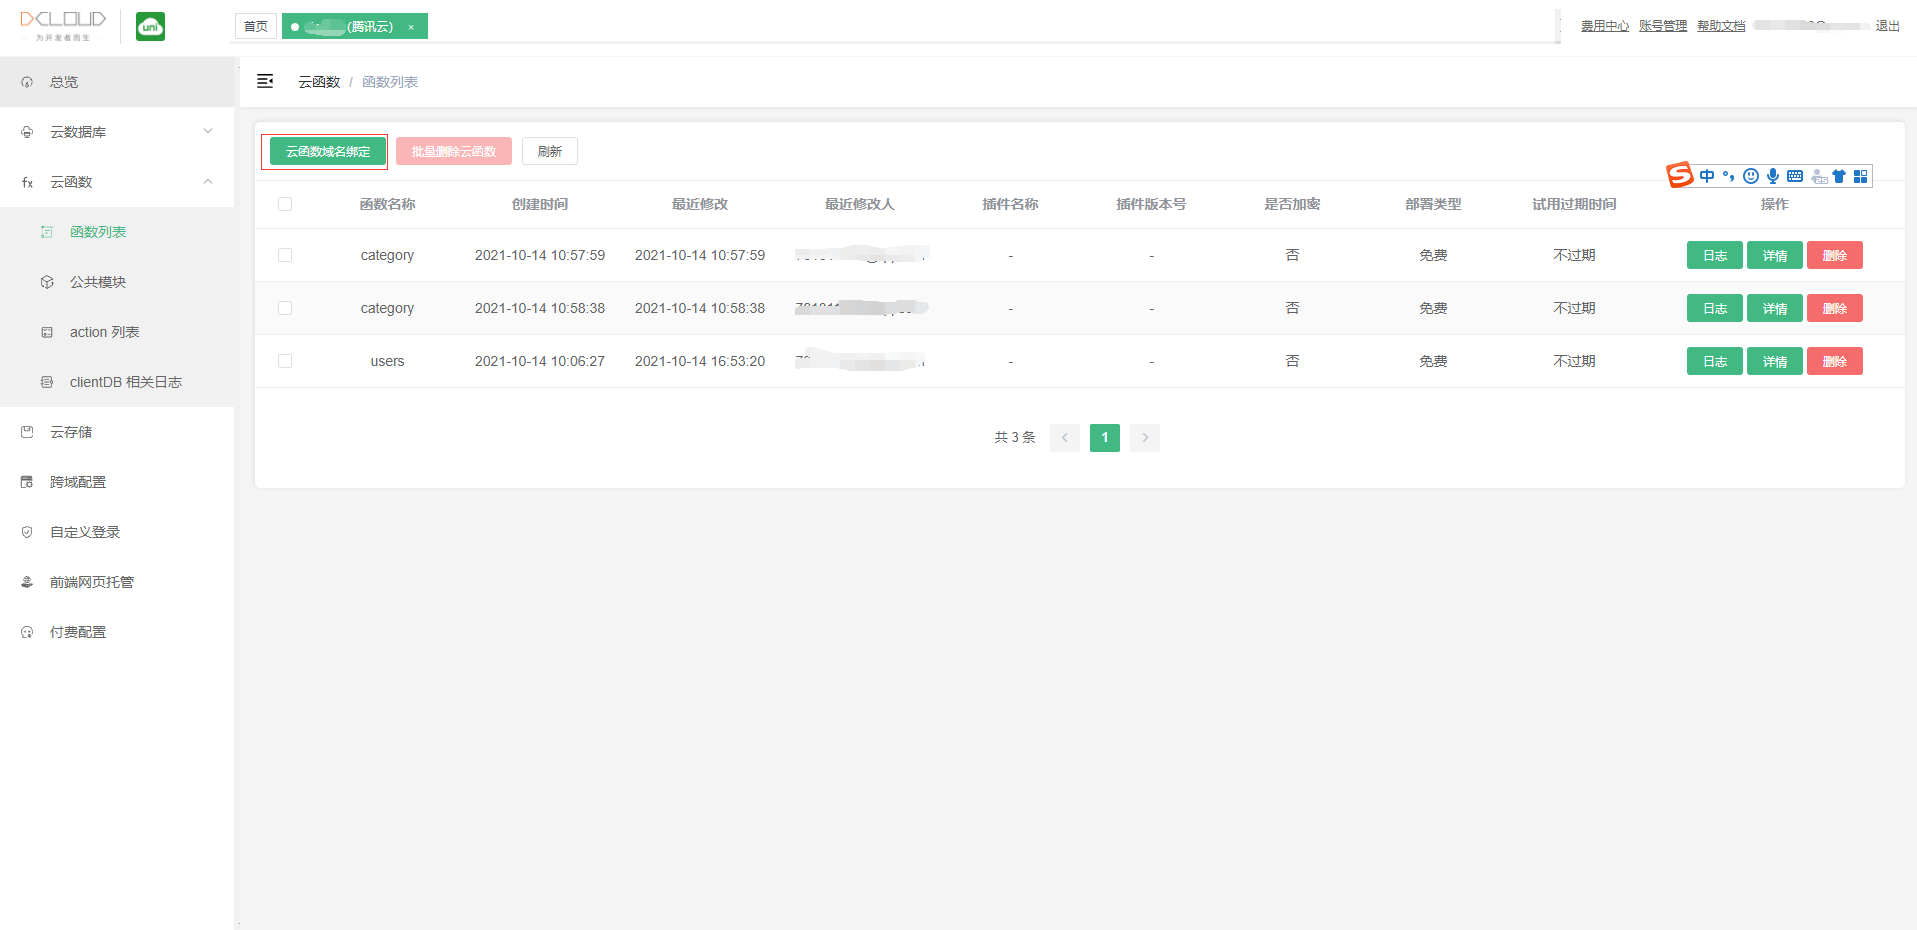Click the sidebar collapse icon above breadcrumb
This screenshot has width=1917, height=930.
click(x=265, y=81)
